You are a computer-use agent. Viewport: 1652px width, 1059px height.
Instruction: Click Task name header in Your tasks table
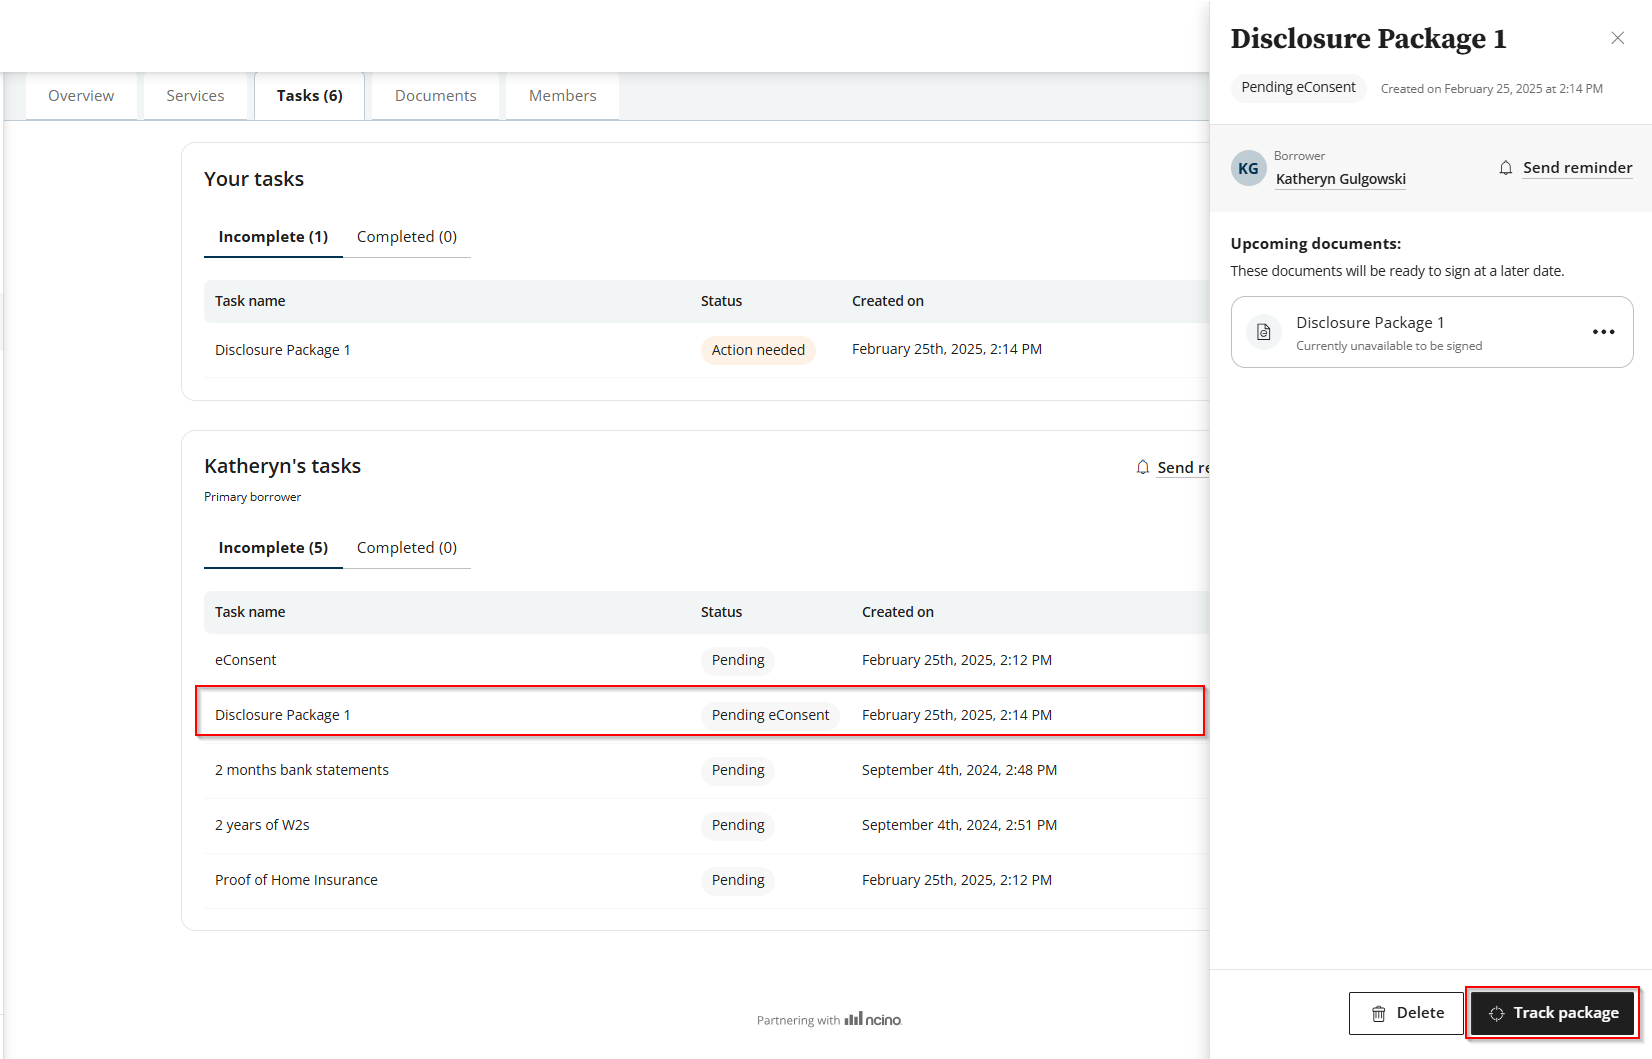pyautogui.click(x=250, y=301)
